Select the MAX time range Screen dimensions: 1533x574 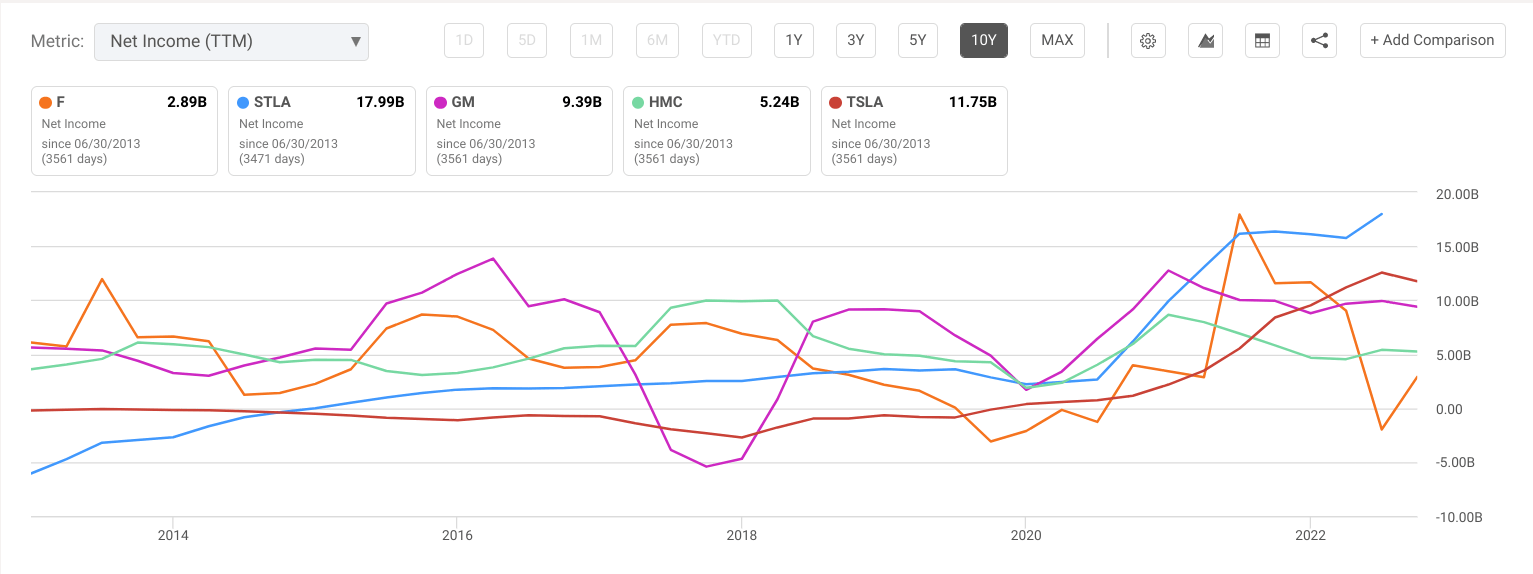1057,41
